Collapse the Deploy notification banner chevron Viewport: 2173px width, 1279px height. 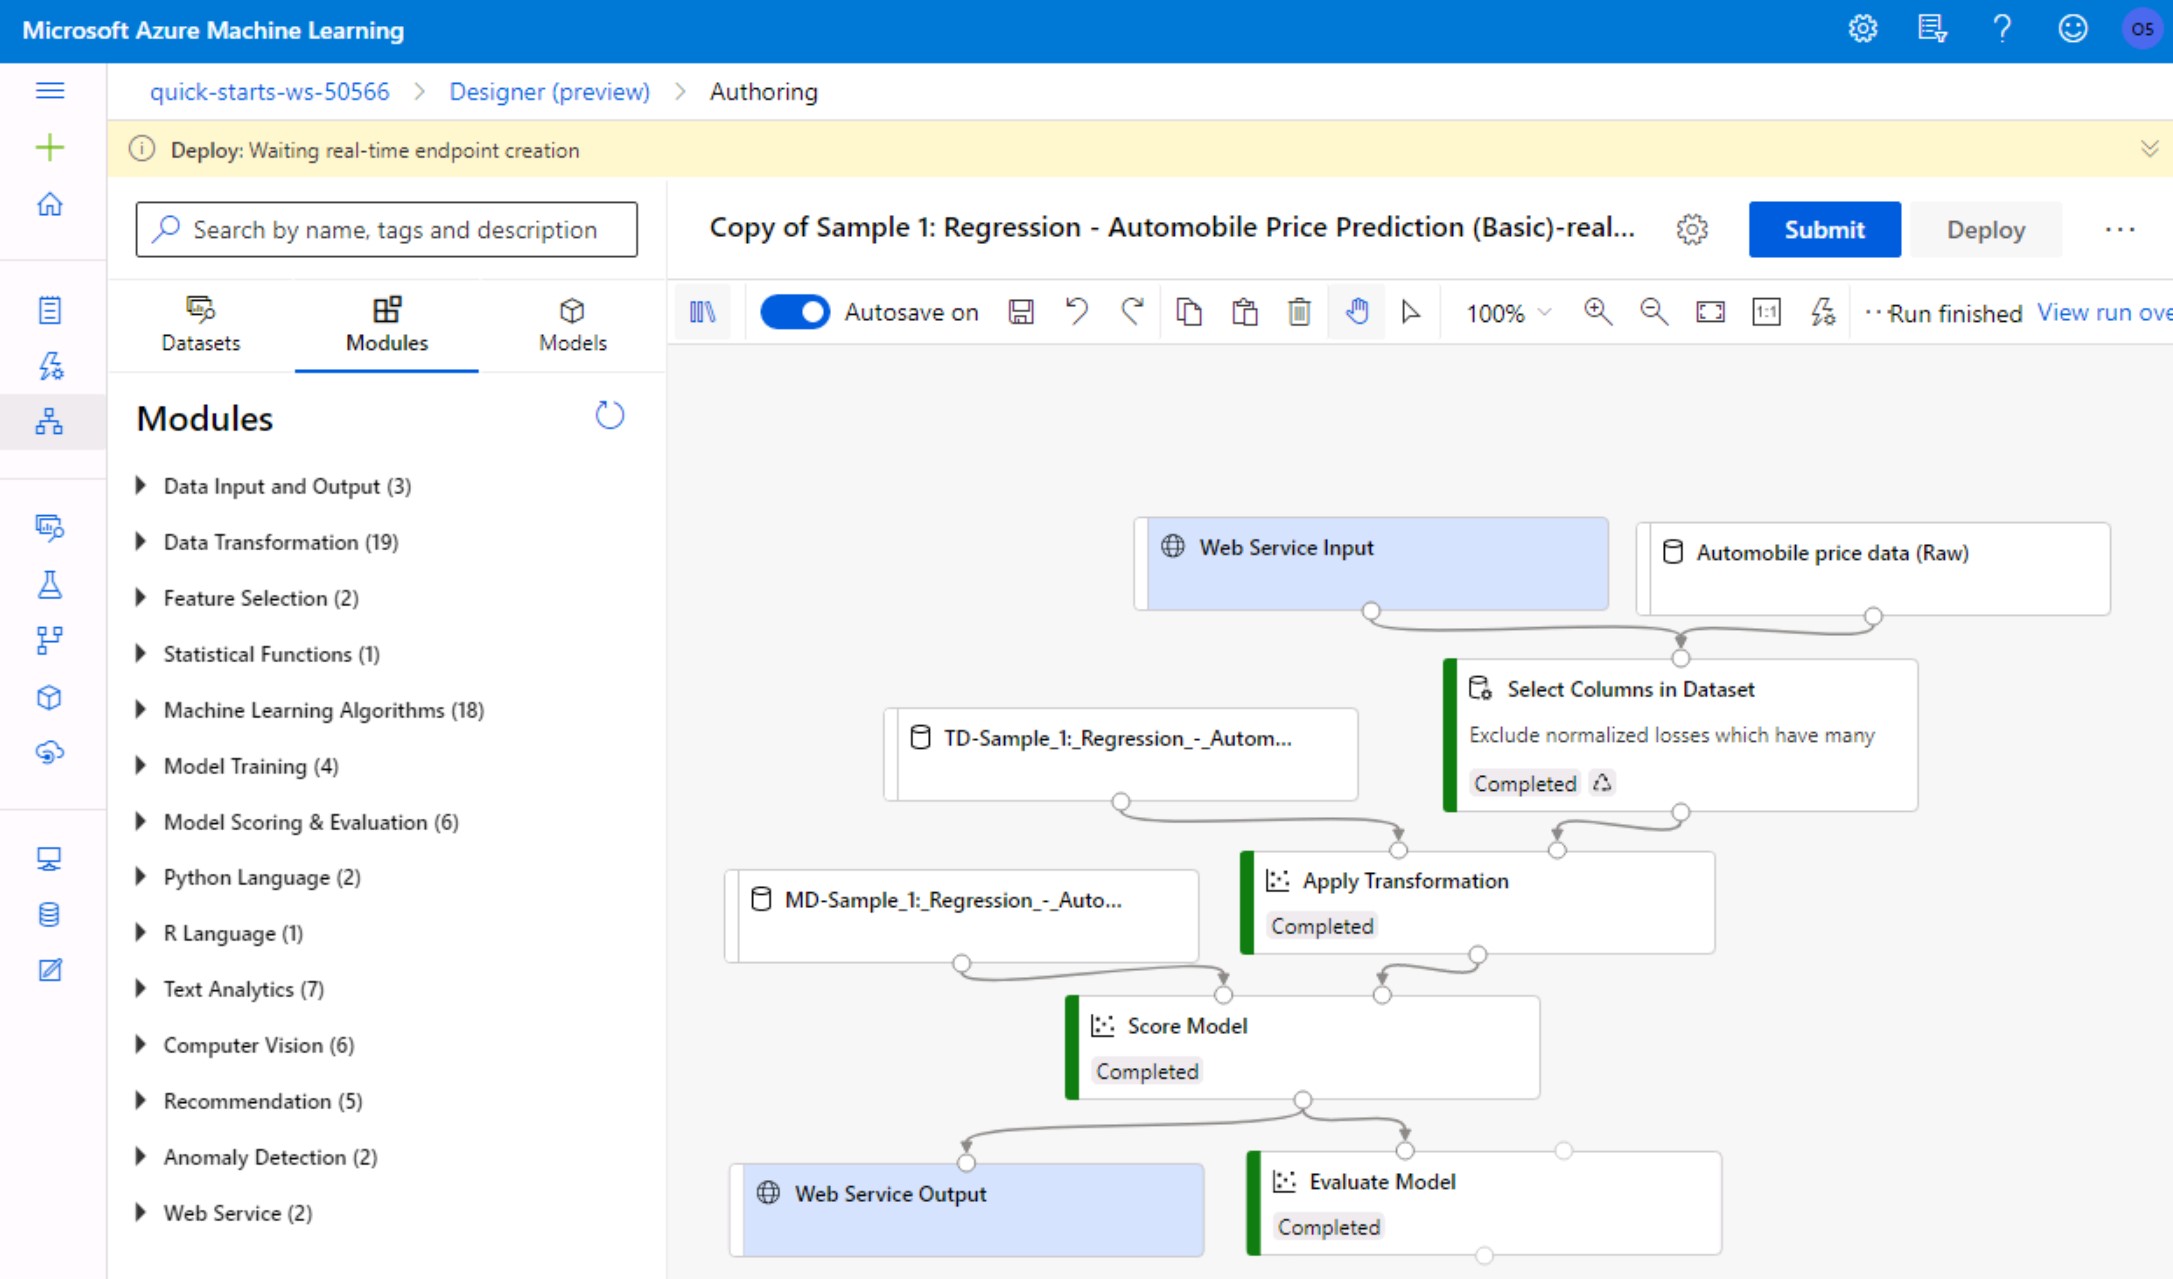pyautogui.click(x=2149, y=149)
